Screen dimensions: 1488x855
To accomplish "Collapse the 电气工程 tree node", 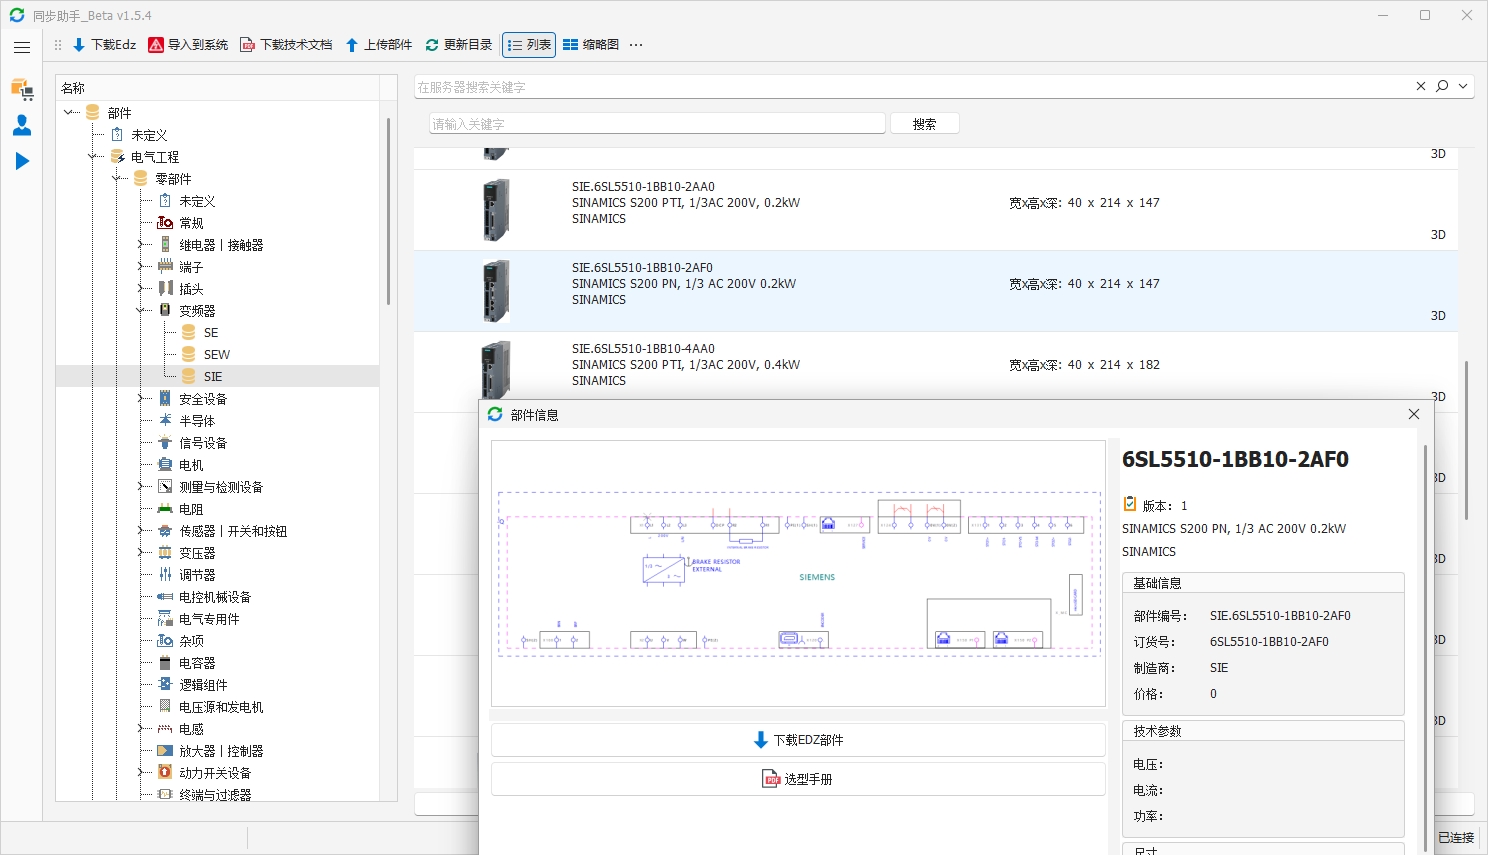I will coord(93,156).
